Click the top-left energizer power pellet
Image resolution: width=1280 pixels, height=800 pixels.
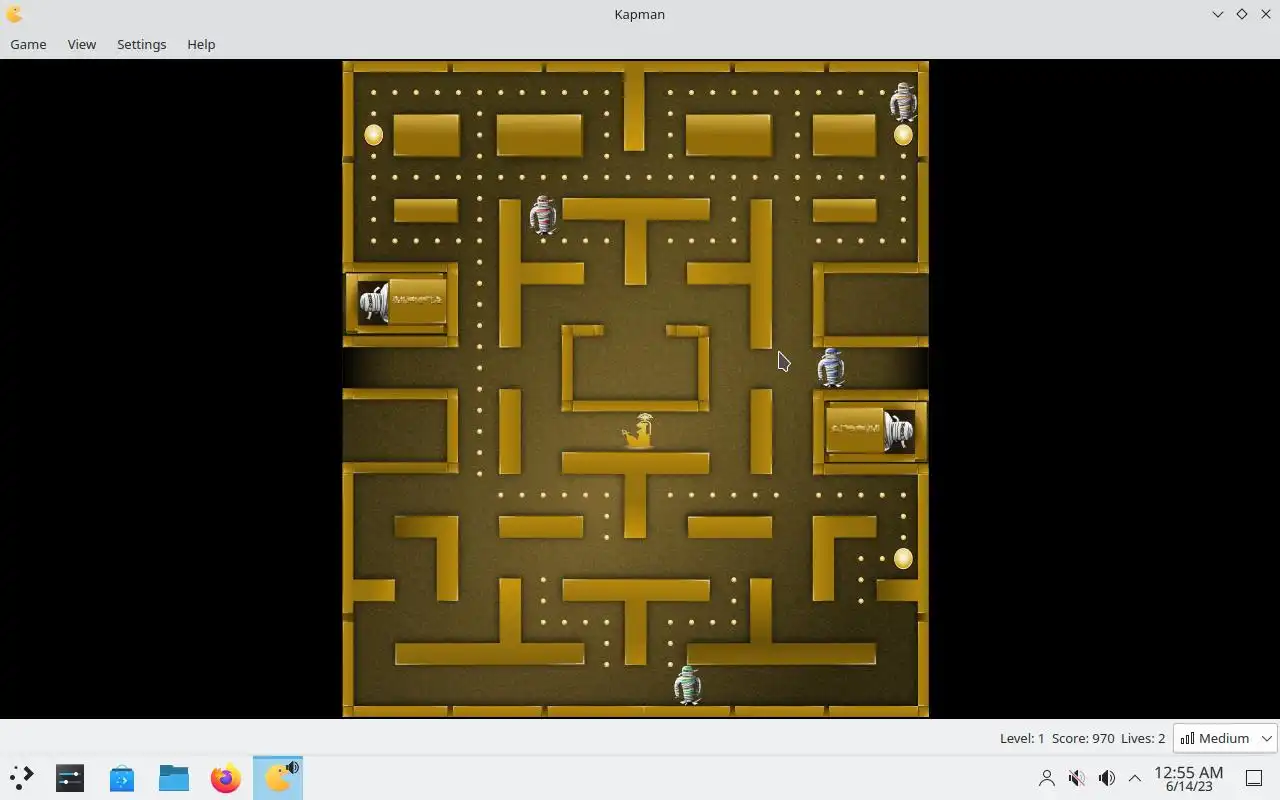click(373, 134)
